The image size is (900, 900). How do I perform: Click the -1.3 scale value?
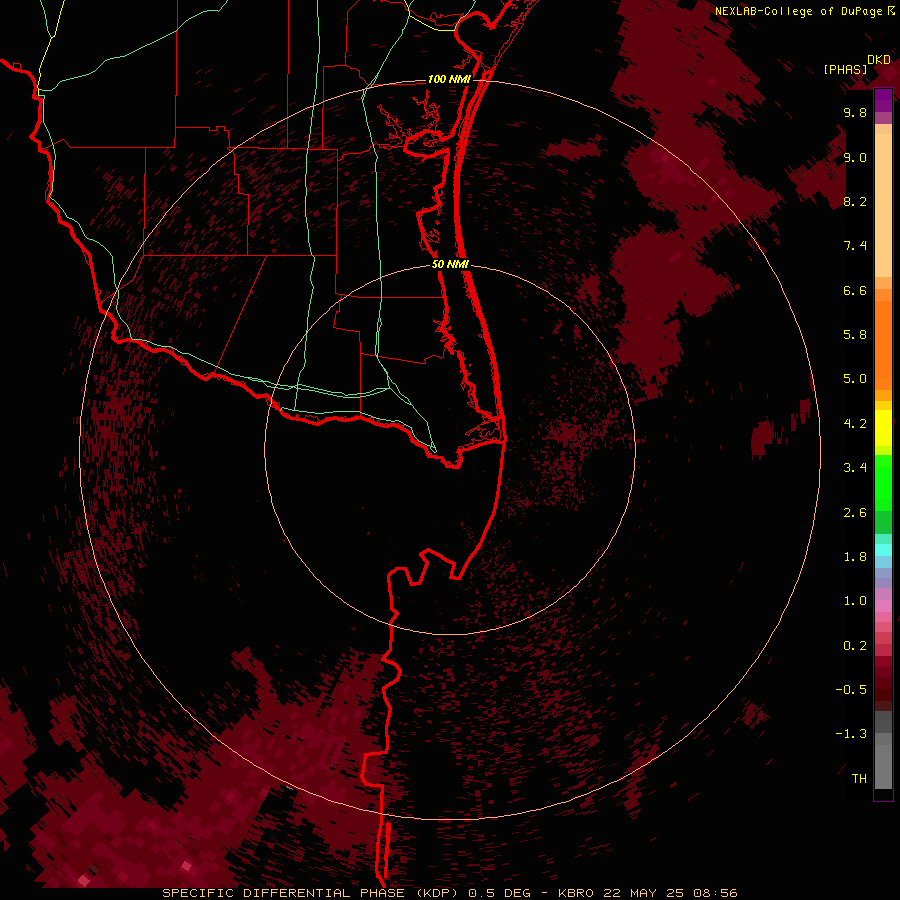pyautogui.click(x=851, y=734)
